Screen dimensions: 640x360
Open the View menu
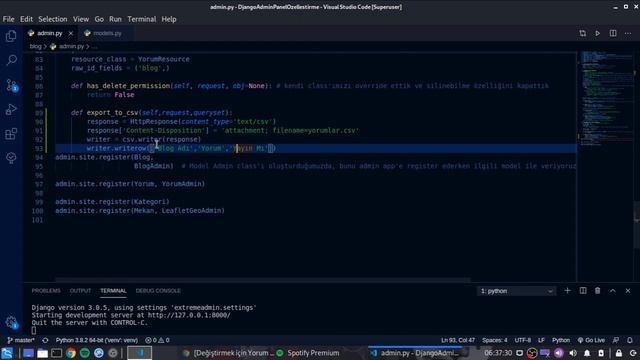pos(81,19)
